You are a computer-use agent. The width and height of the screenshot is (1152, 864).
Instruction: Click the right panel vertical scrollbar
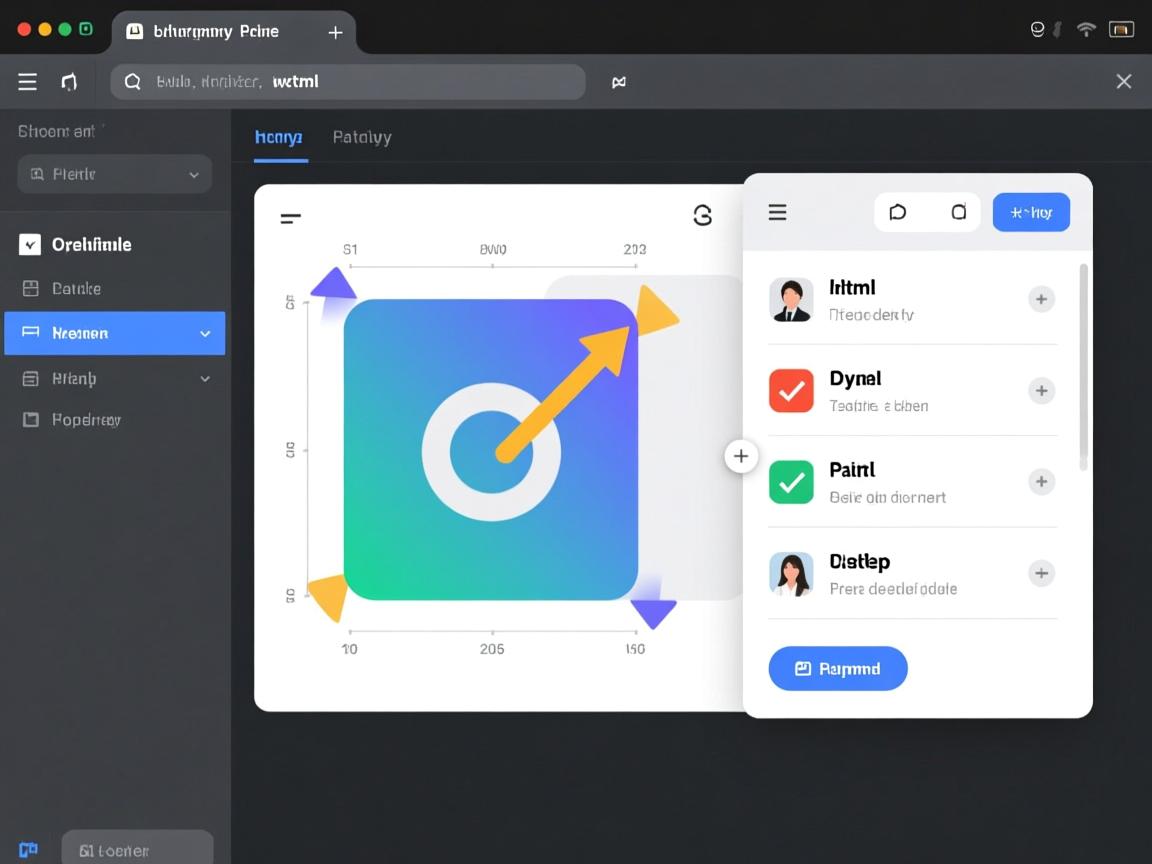coord(1083,366)
